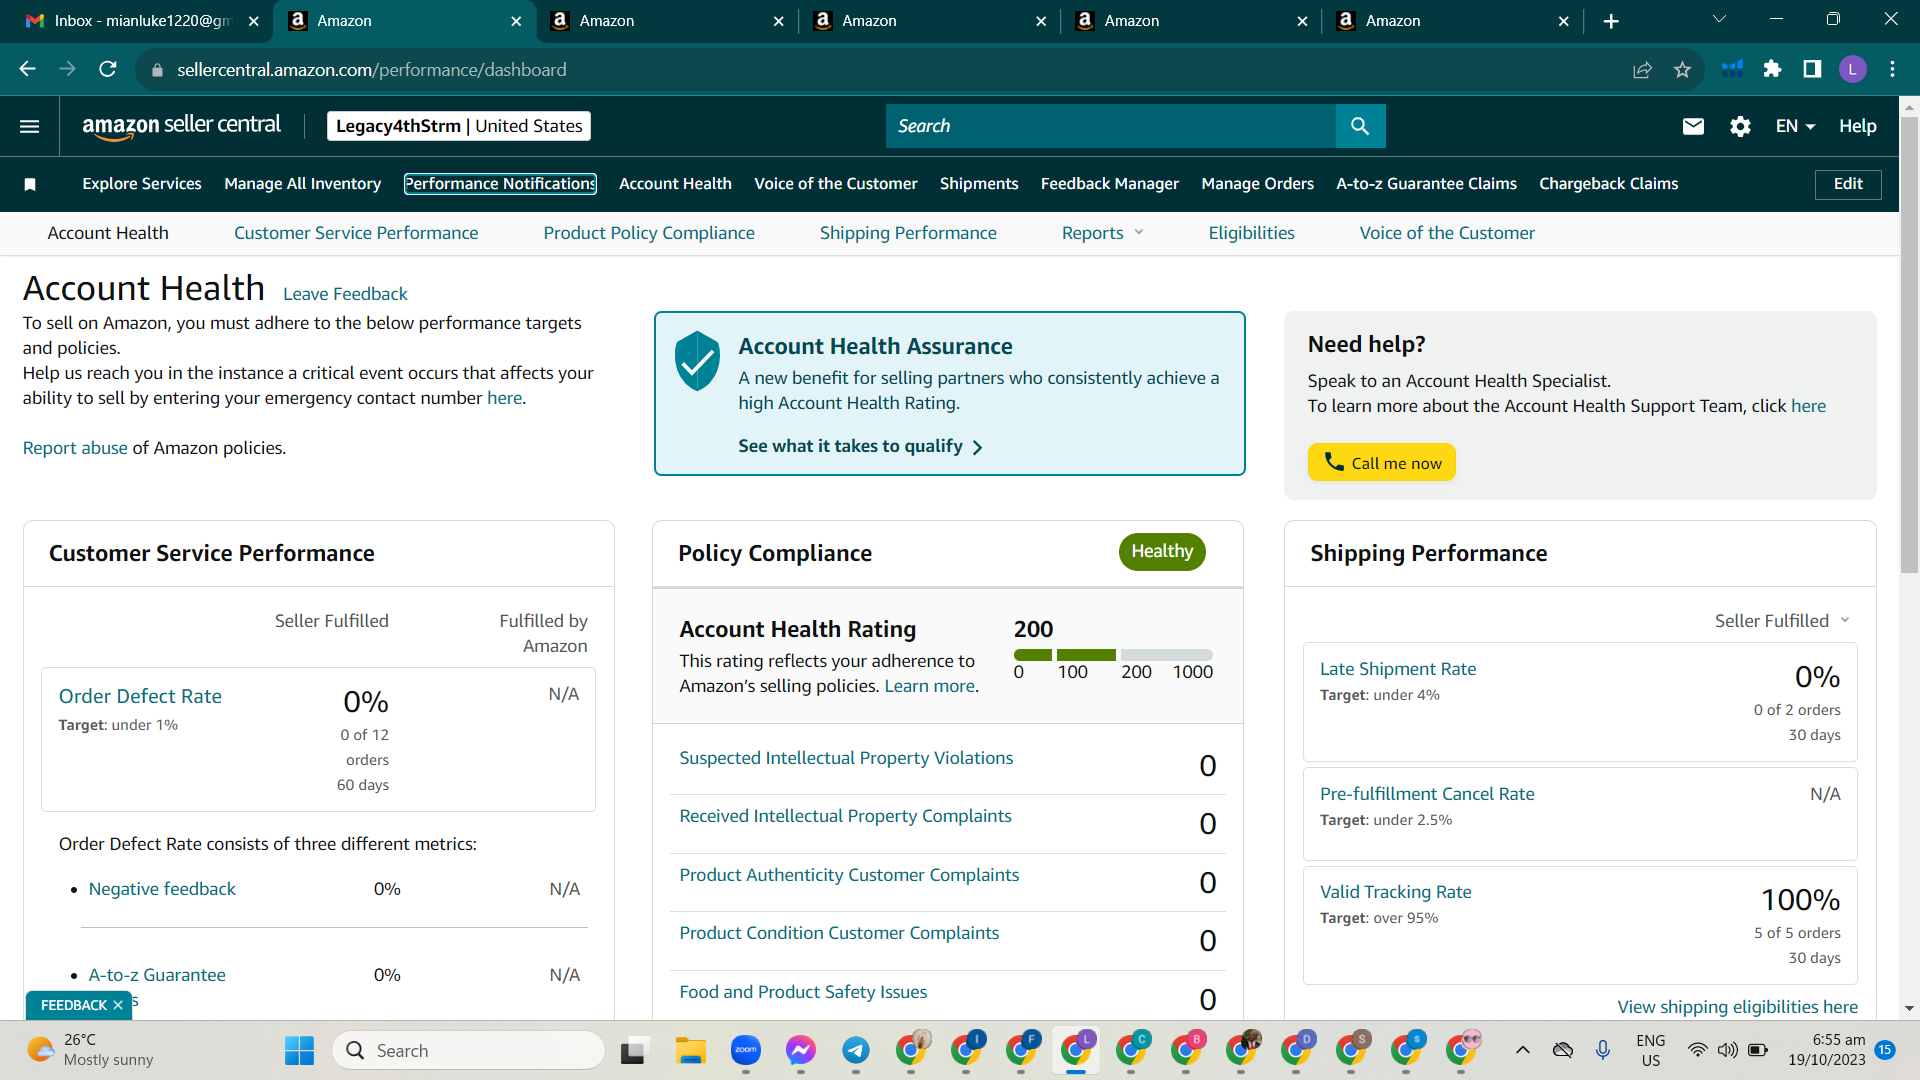Open Chargeback Claims menu item

(x=1608, y=184)
